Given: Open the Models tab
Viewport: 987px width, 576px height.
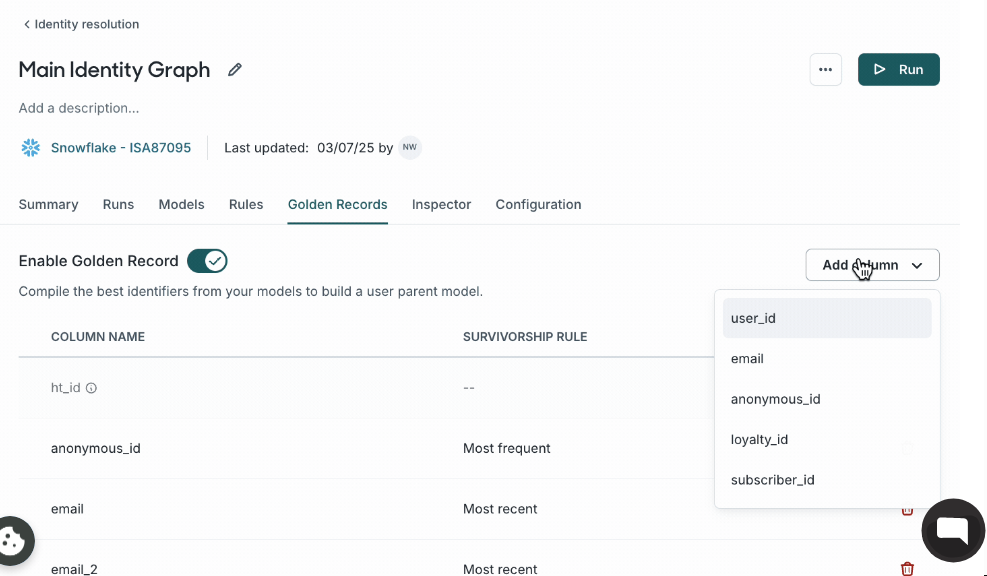Looking at the screenshot, I should click(x=181, y=205).
